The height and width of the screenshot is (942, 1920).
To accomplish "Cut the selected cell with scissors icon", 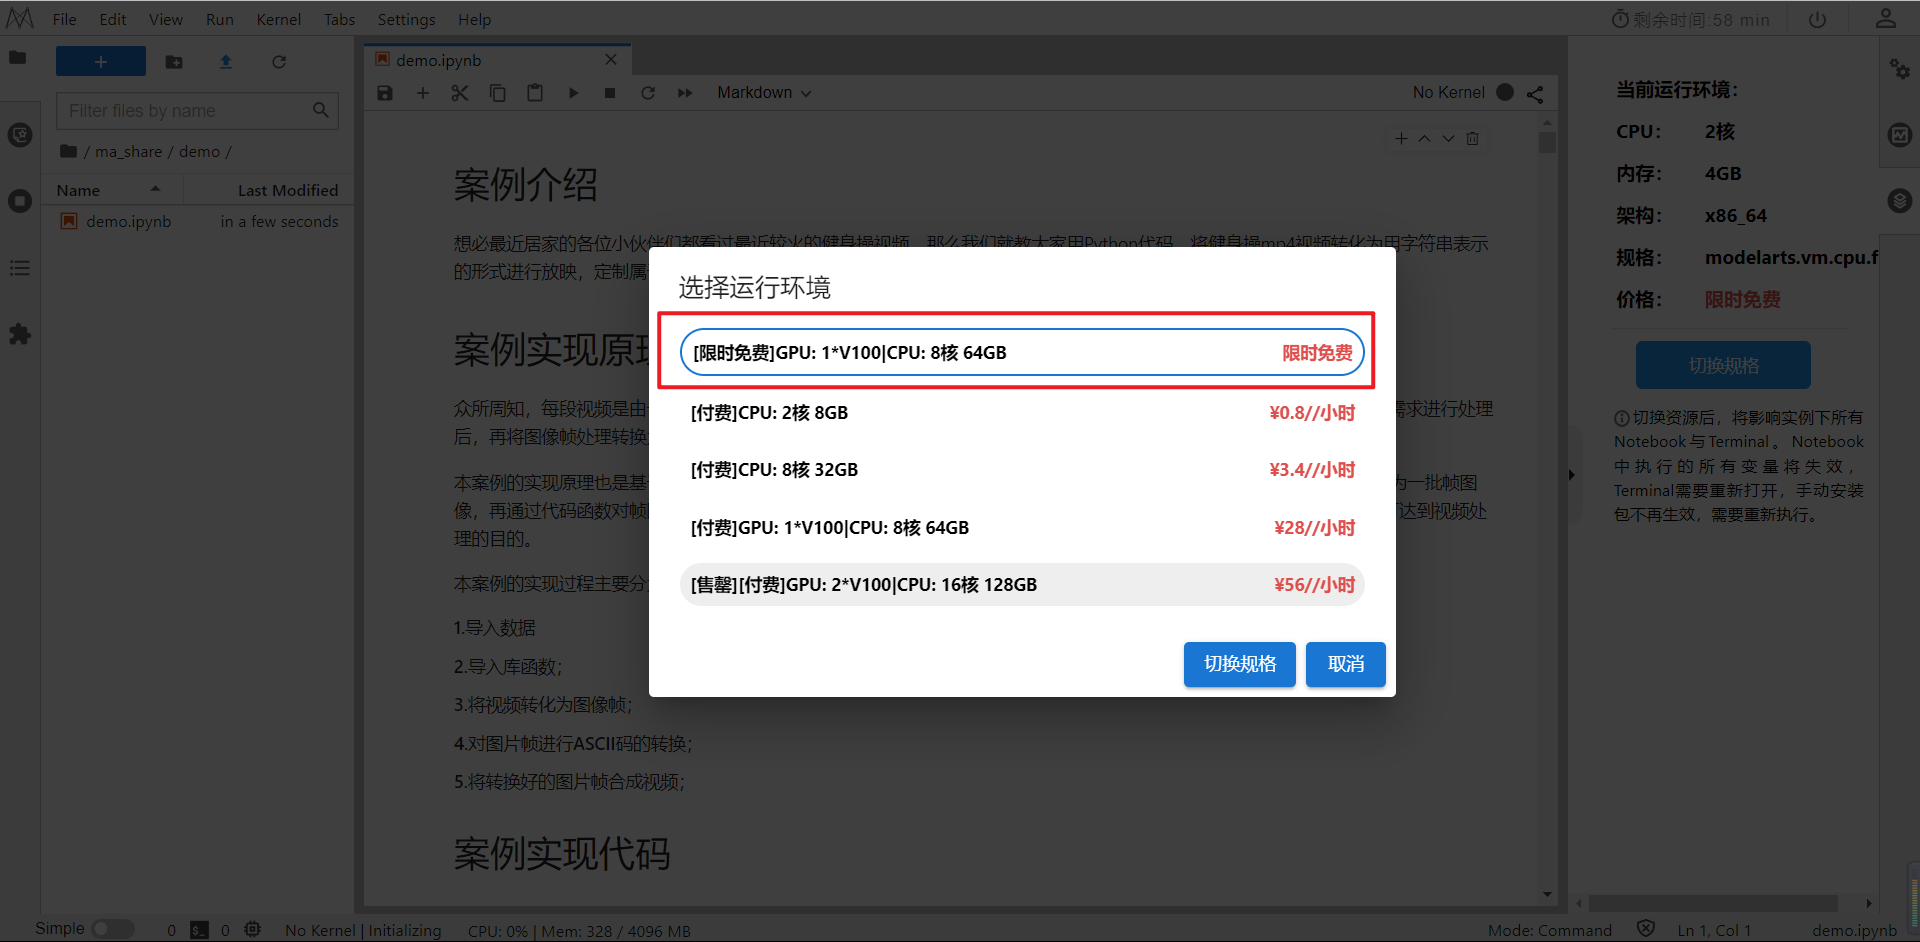I will click(x=460, y=93).
